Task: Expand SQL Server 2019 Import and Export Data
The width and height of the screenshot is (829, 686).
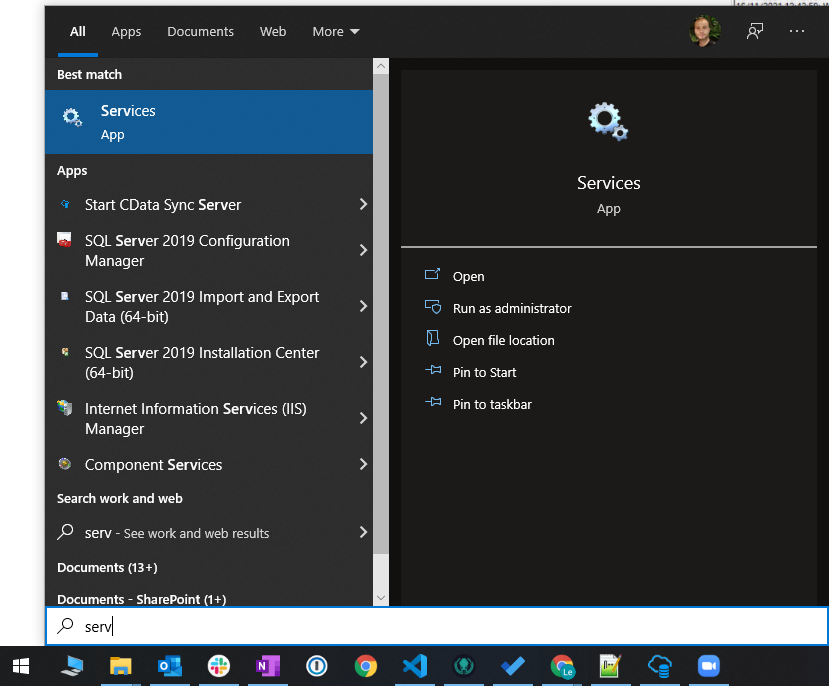Action: click(x=363, y=306)
